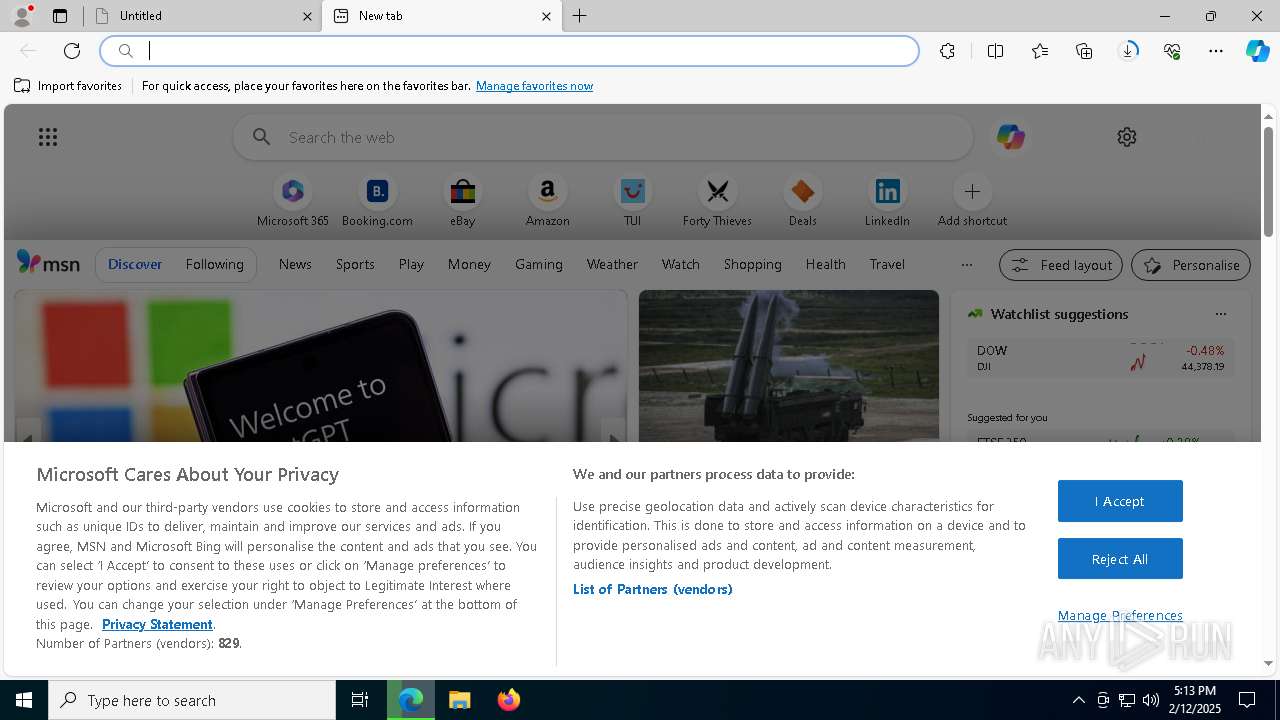Open the Travel category

click(x=887, y=264)
